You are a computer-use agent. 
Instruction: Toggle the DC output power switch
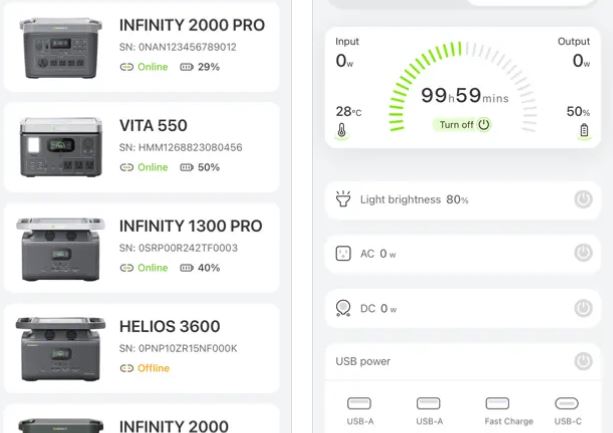[583, 308]
